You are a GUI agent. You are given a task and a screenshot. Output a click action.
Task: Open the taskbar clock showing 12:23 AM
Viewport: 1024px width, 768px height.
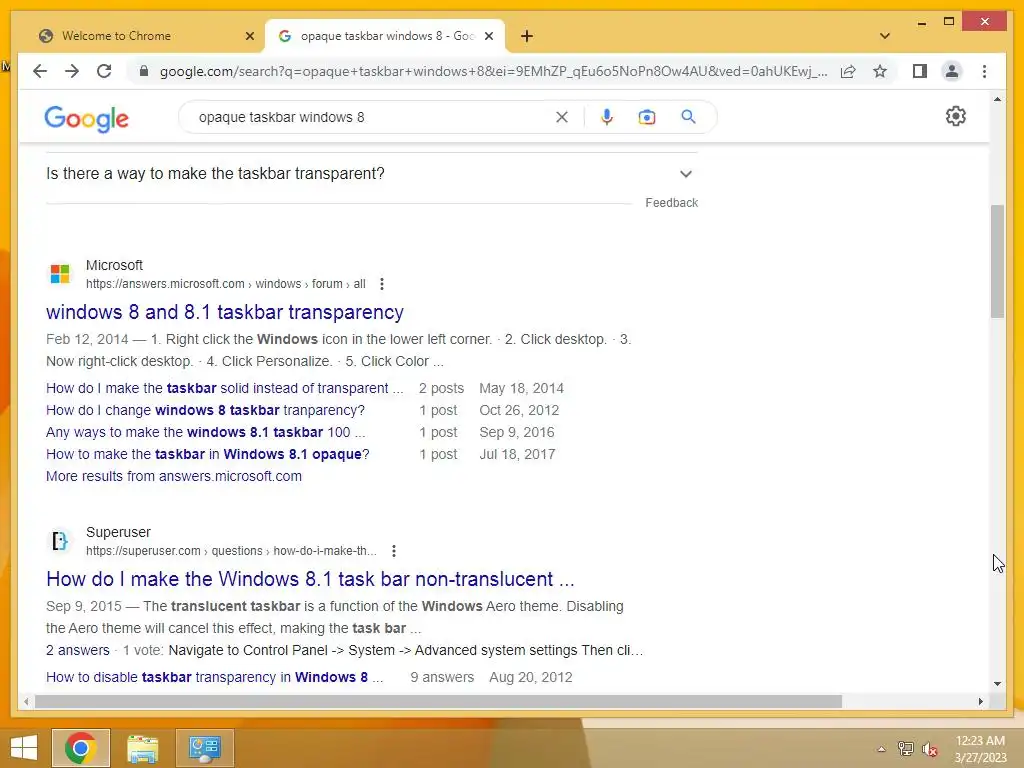(980, 749)
